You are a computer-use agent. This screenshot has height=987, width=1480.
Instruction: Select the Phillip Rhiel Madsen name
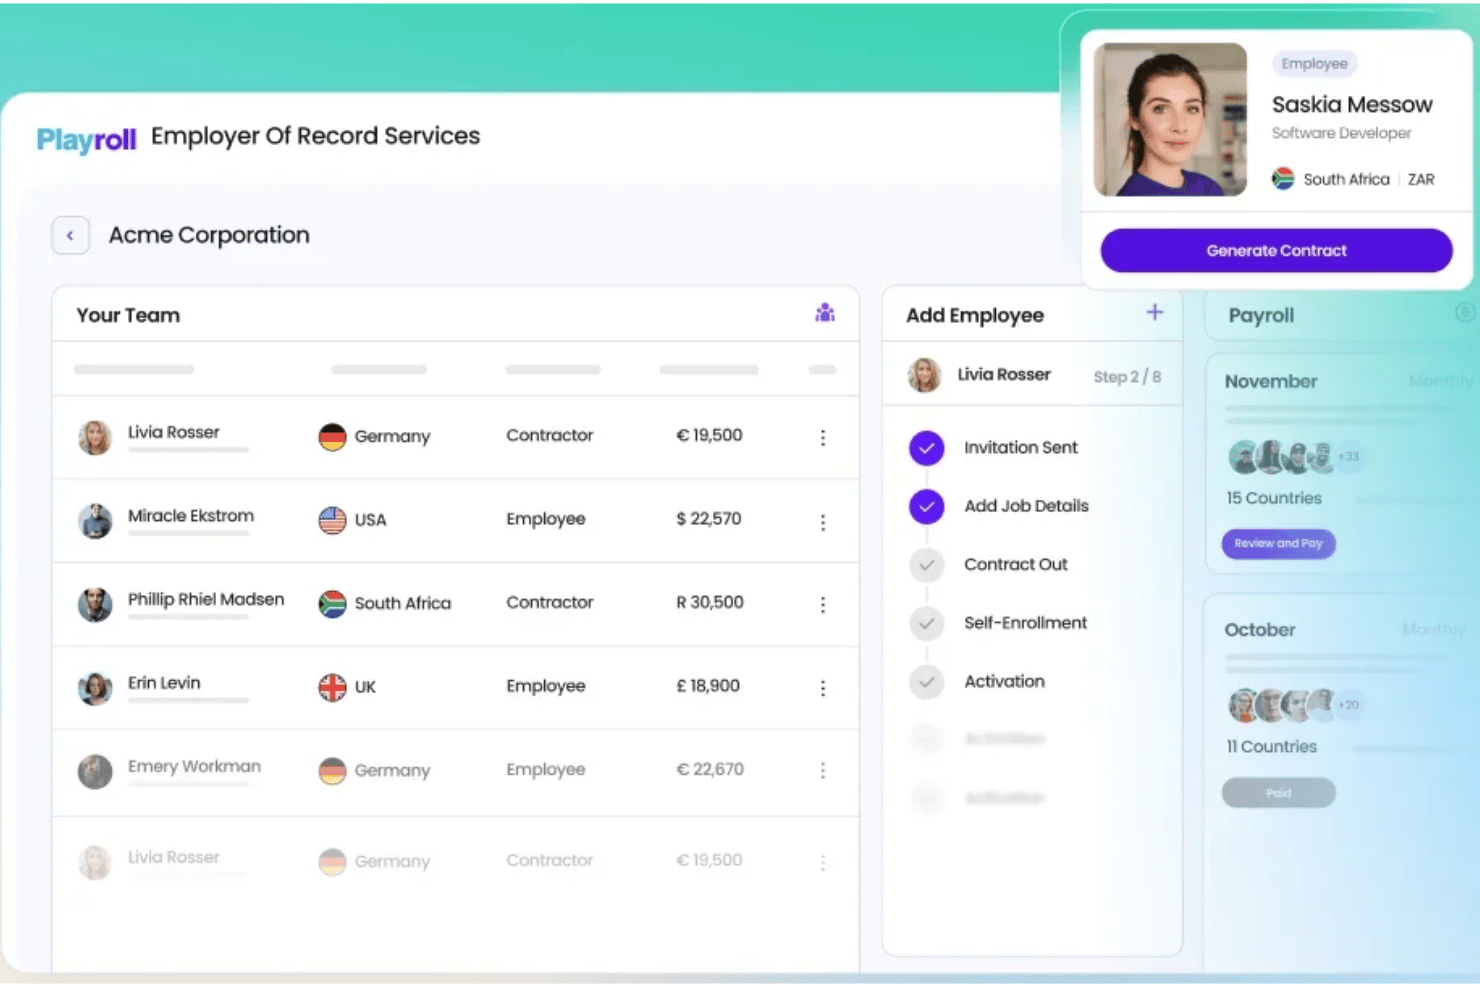click(x=206, y=599)
